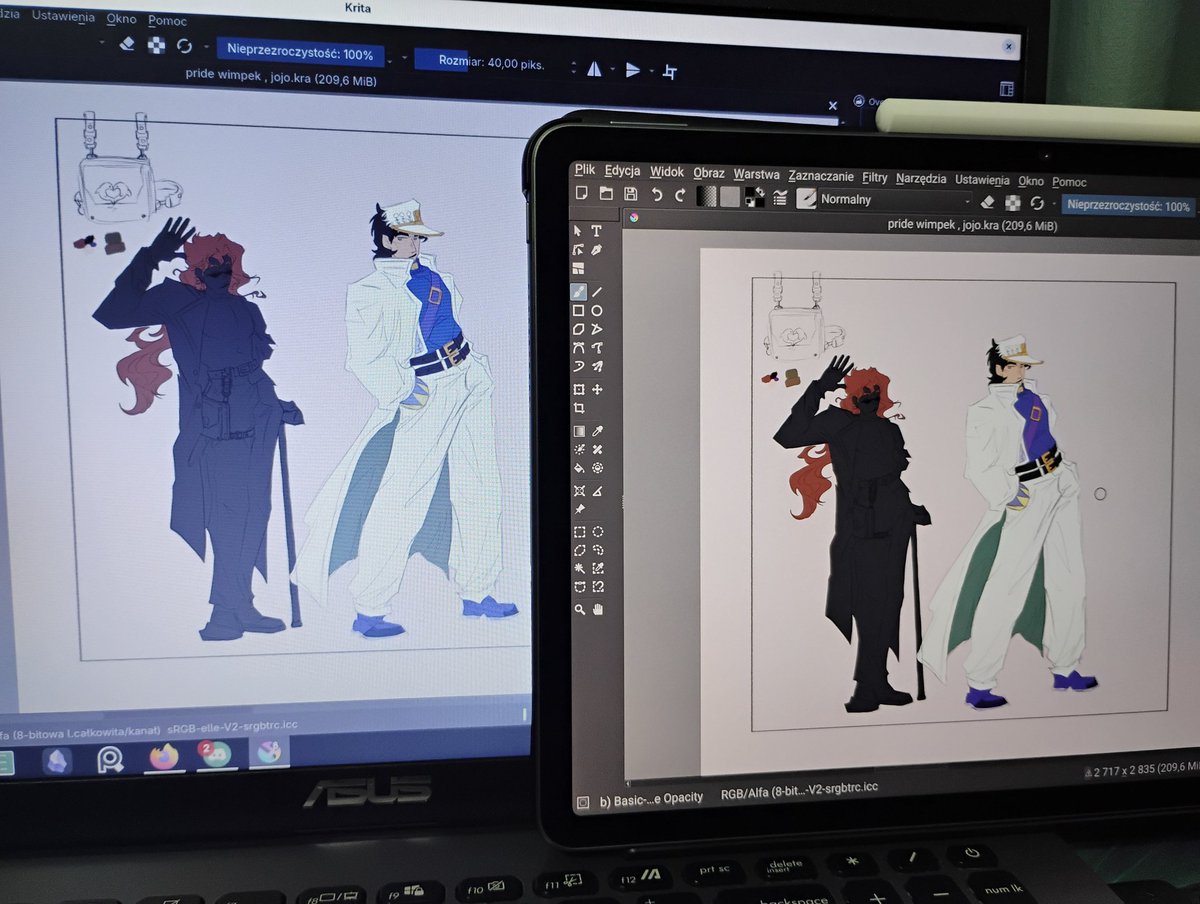Select the Crop tool on tablet toolbox
Image resolution: width=1200 pixels, height=904 pixels.
[x=578, y=409]
